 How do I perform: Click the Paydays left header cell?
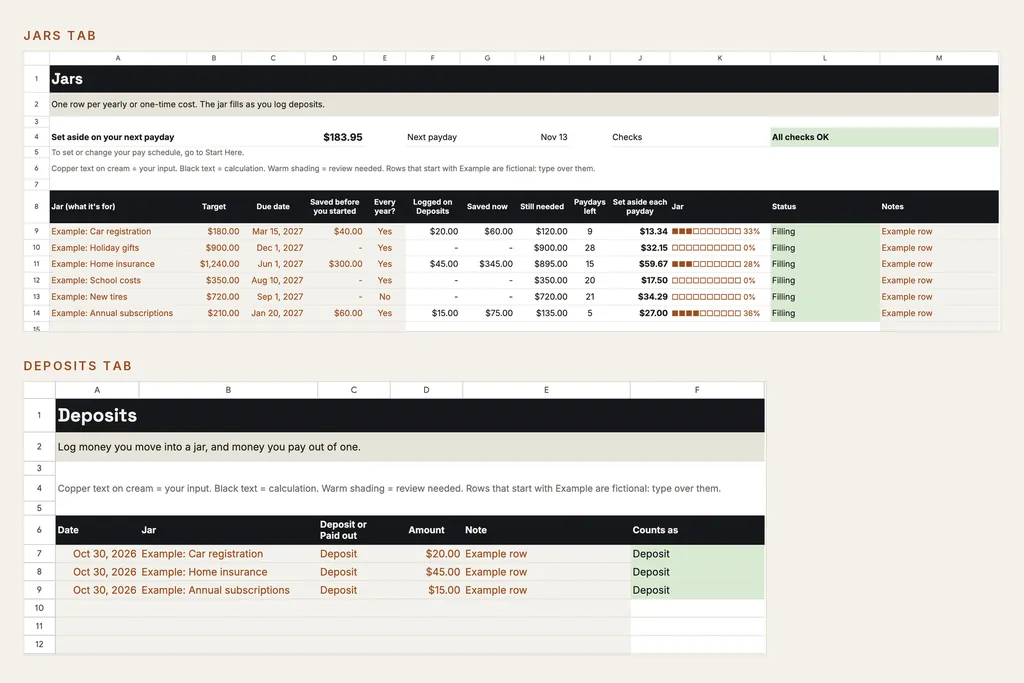(x=590, y=206)
